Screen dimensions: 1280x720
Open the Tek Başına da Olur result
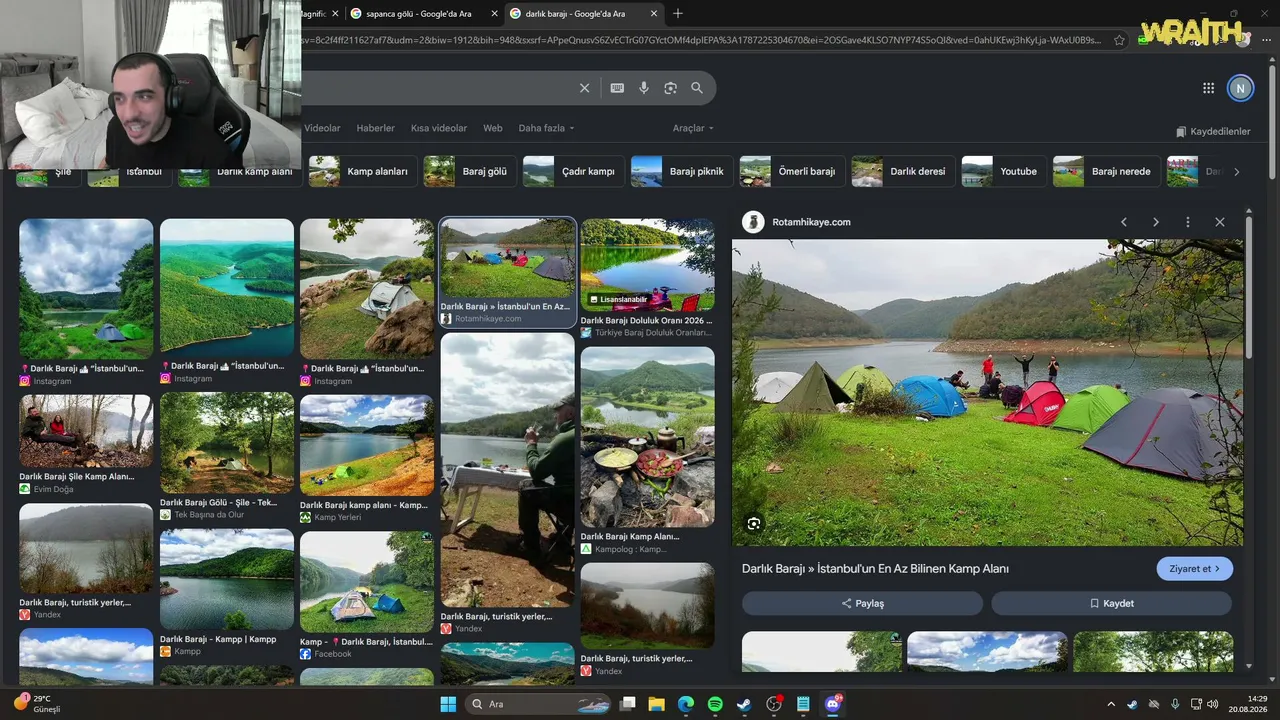tap(227, 456)
